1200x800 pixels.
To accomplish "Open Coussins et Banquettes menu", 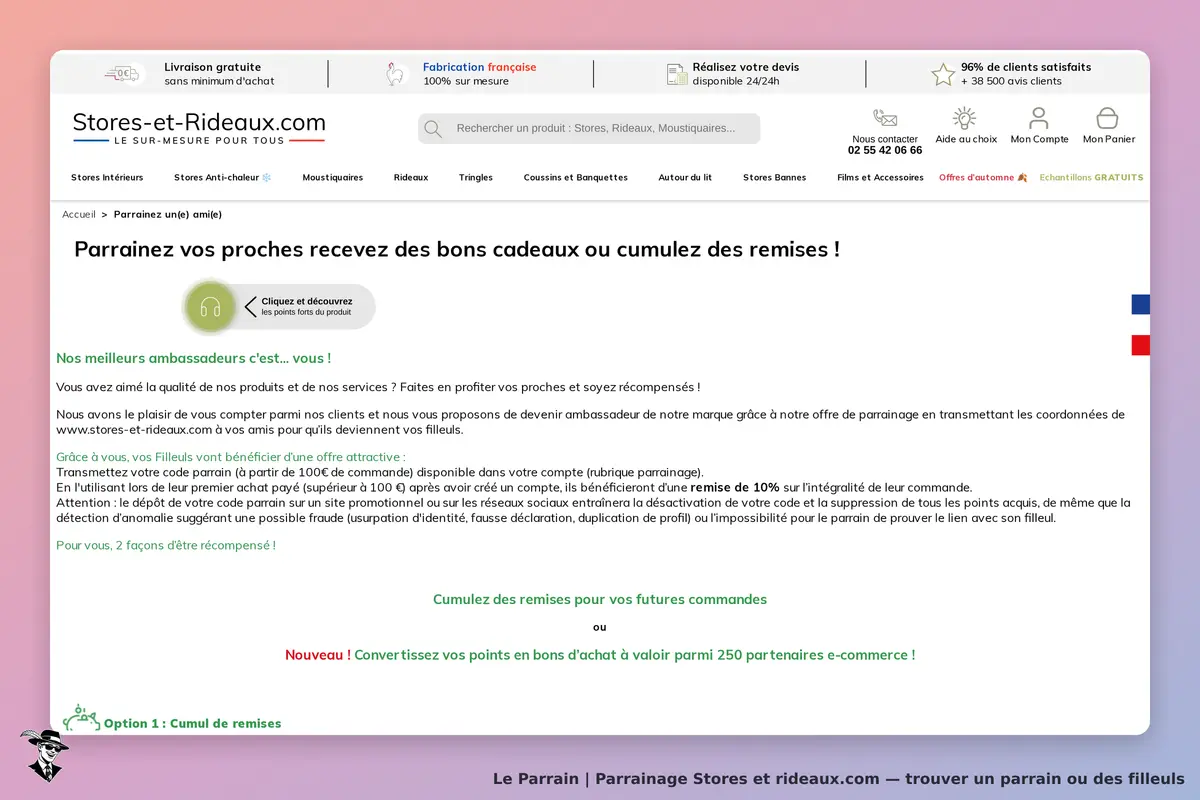I will coord(576,177).
